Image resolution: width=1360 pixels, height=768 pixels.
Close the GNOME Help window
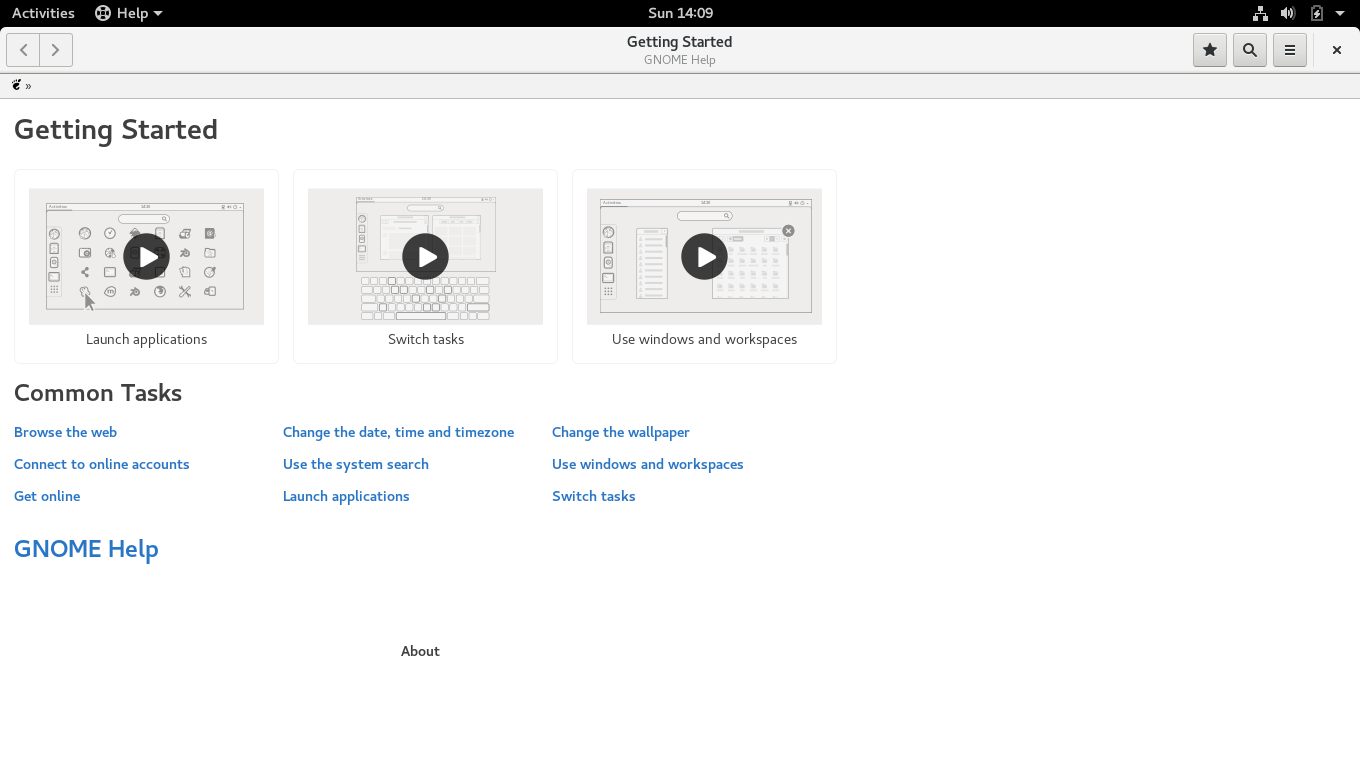pos(1336,50)
